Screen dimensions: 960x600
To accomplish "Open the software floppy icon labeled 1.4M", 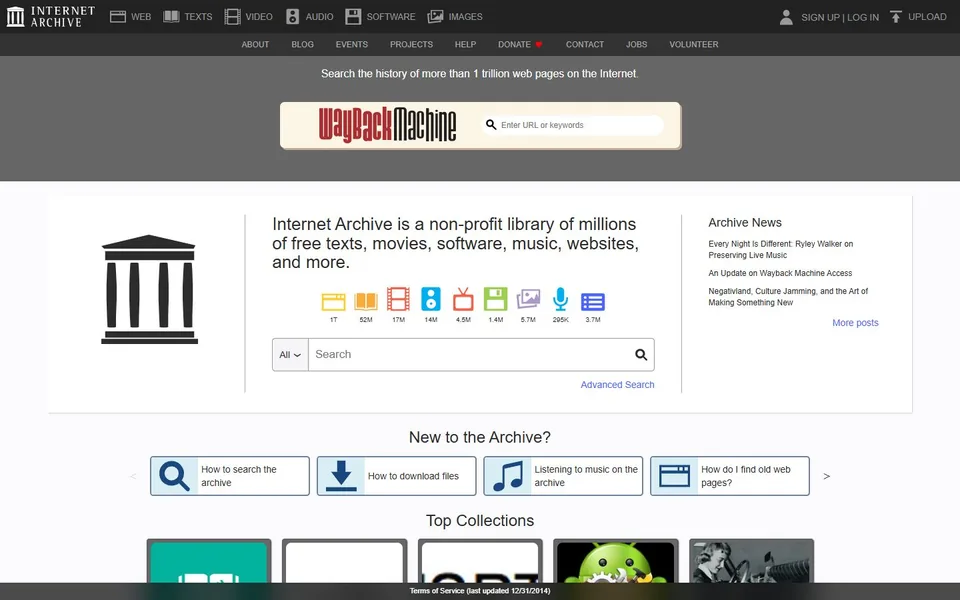I will click(x=496, y=299).
